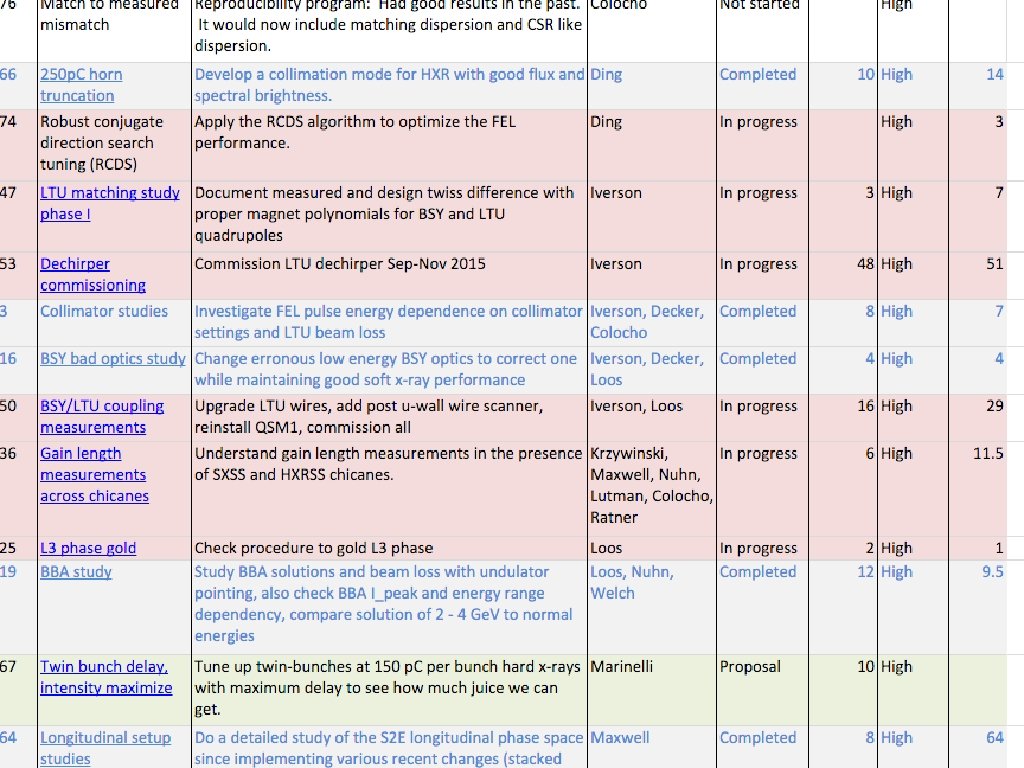Open the 'Longitudinal setup studies' link
Image resolution: width=1024 pixels, height=768 pixels.
[105, 748]
